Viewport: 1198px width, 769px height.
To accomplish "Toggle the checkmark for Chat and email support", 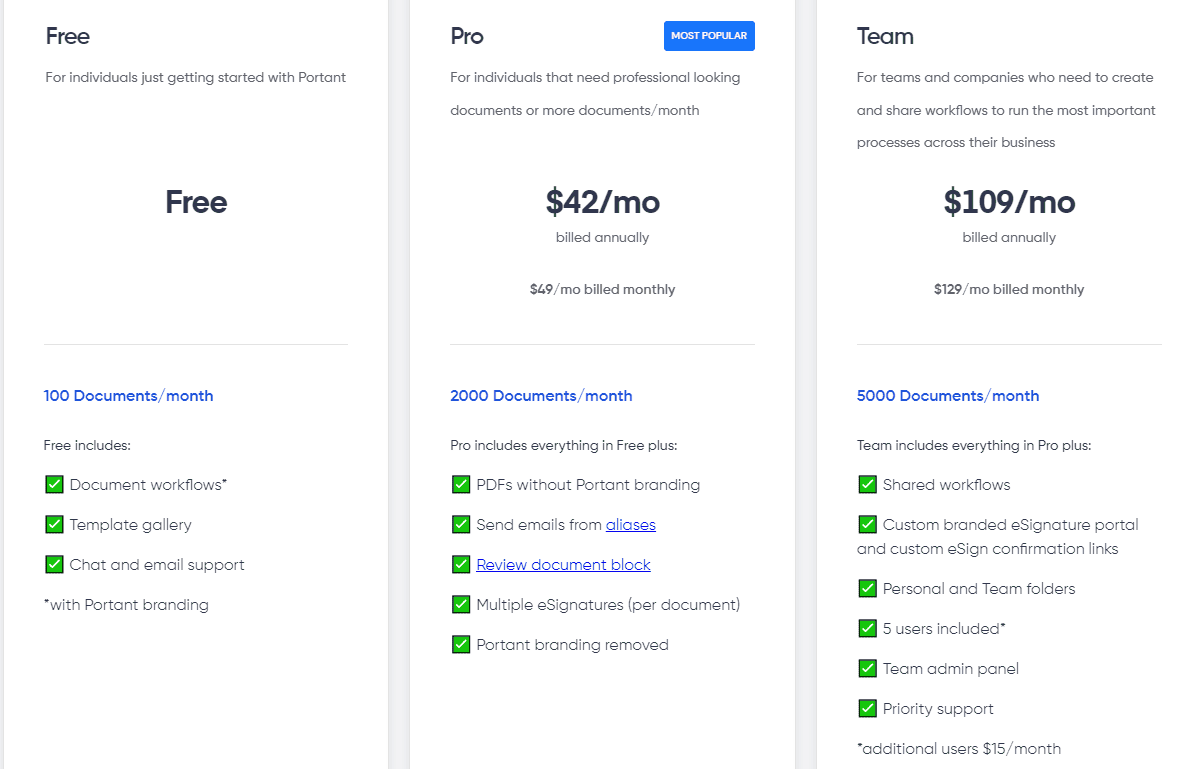I will tap(54, 564).
